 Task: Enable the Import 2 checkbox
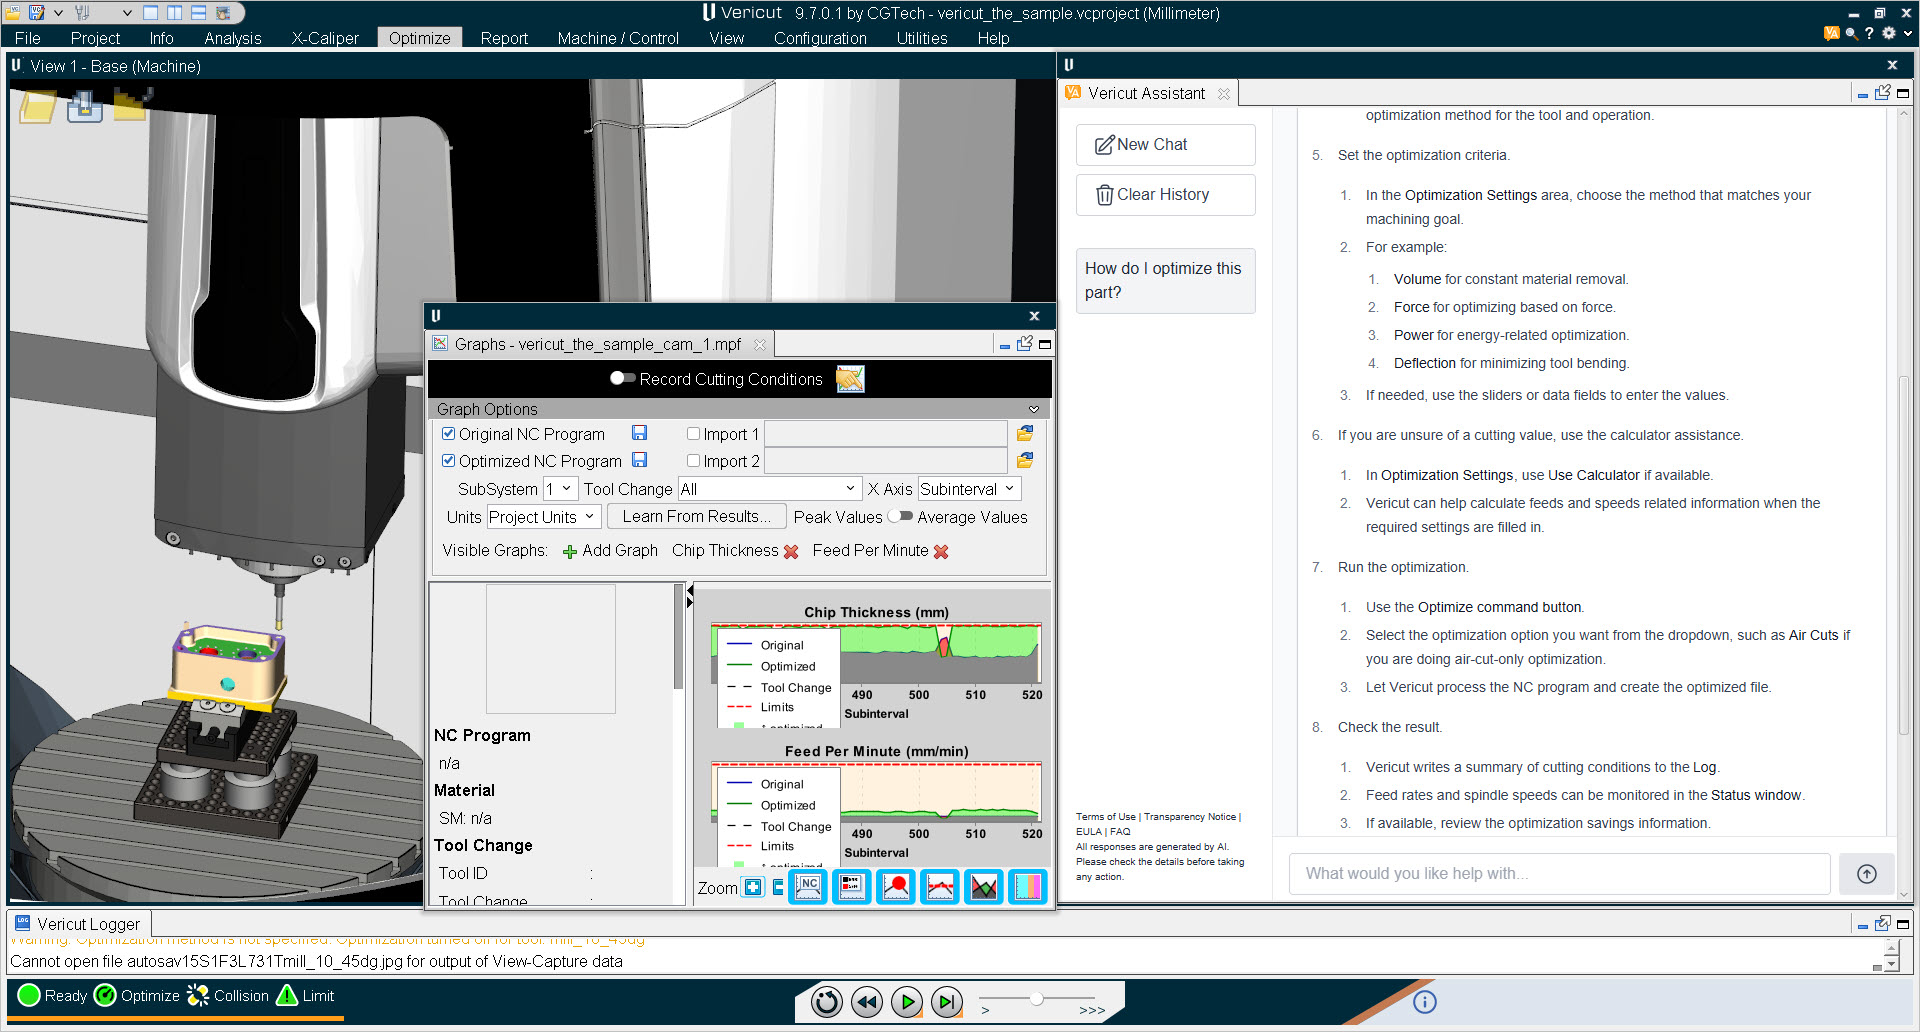pos(693,461)
